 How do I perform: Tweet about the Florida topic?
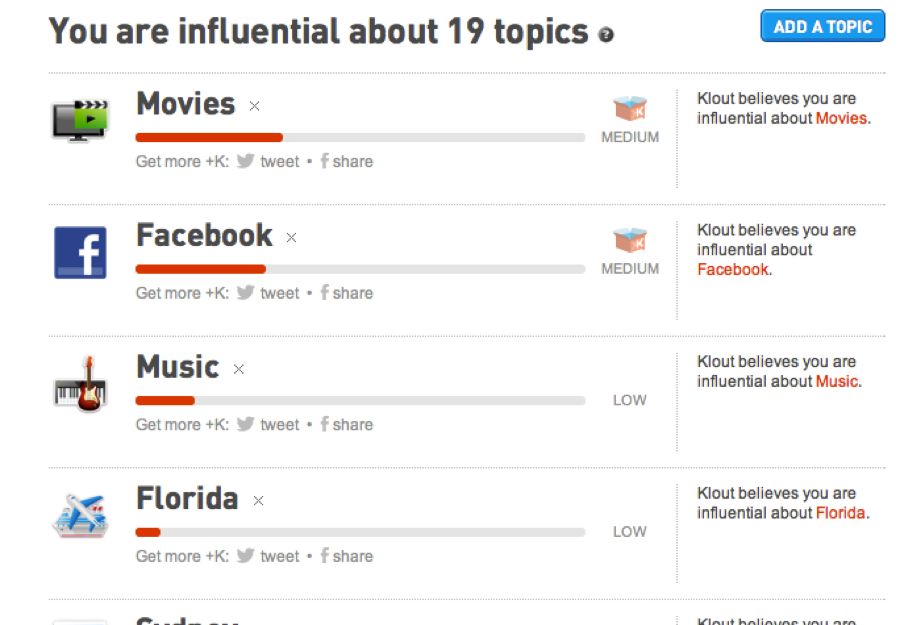click(x=280, y=556)
